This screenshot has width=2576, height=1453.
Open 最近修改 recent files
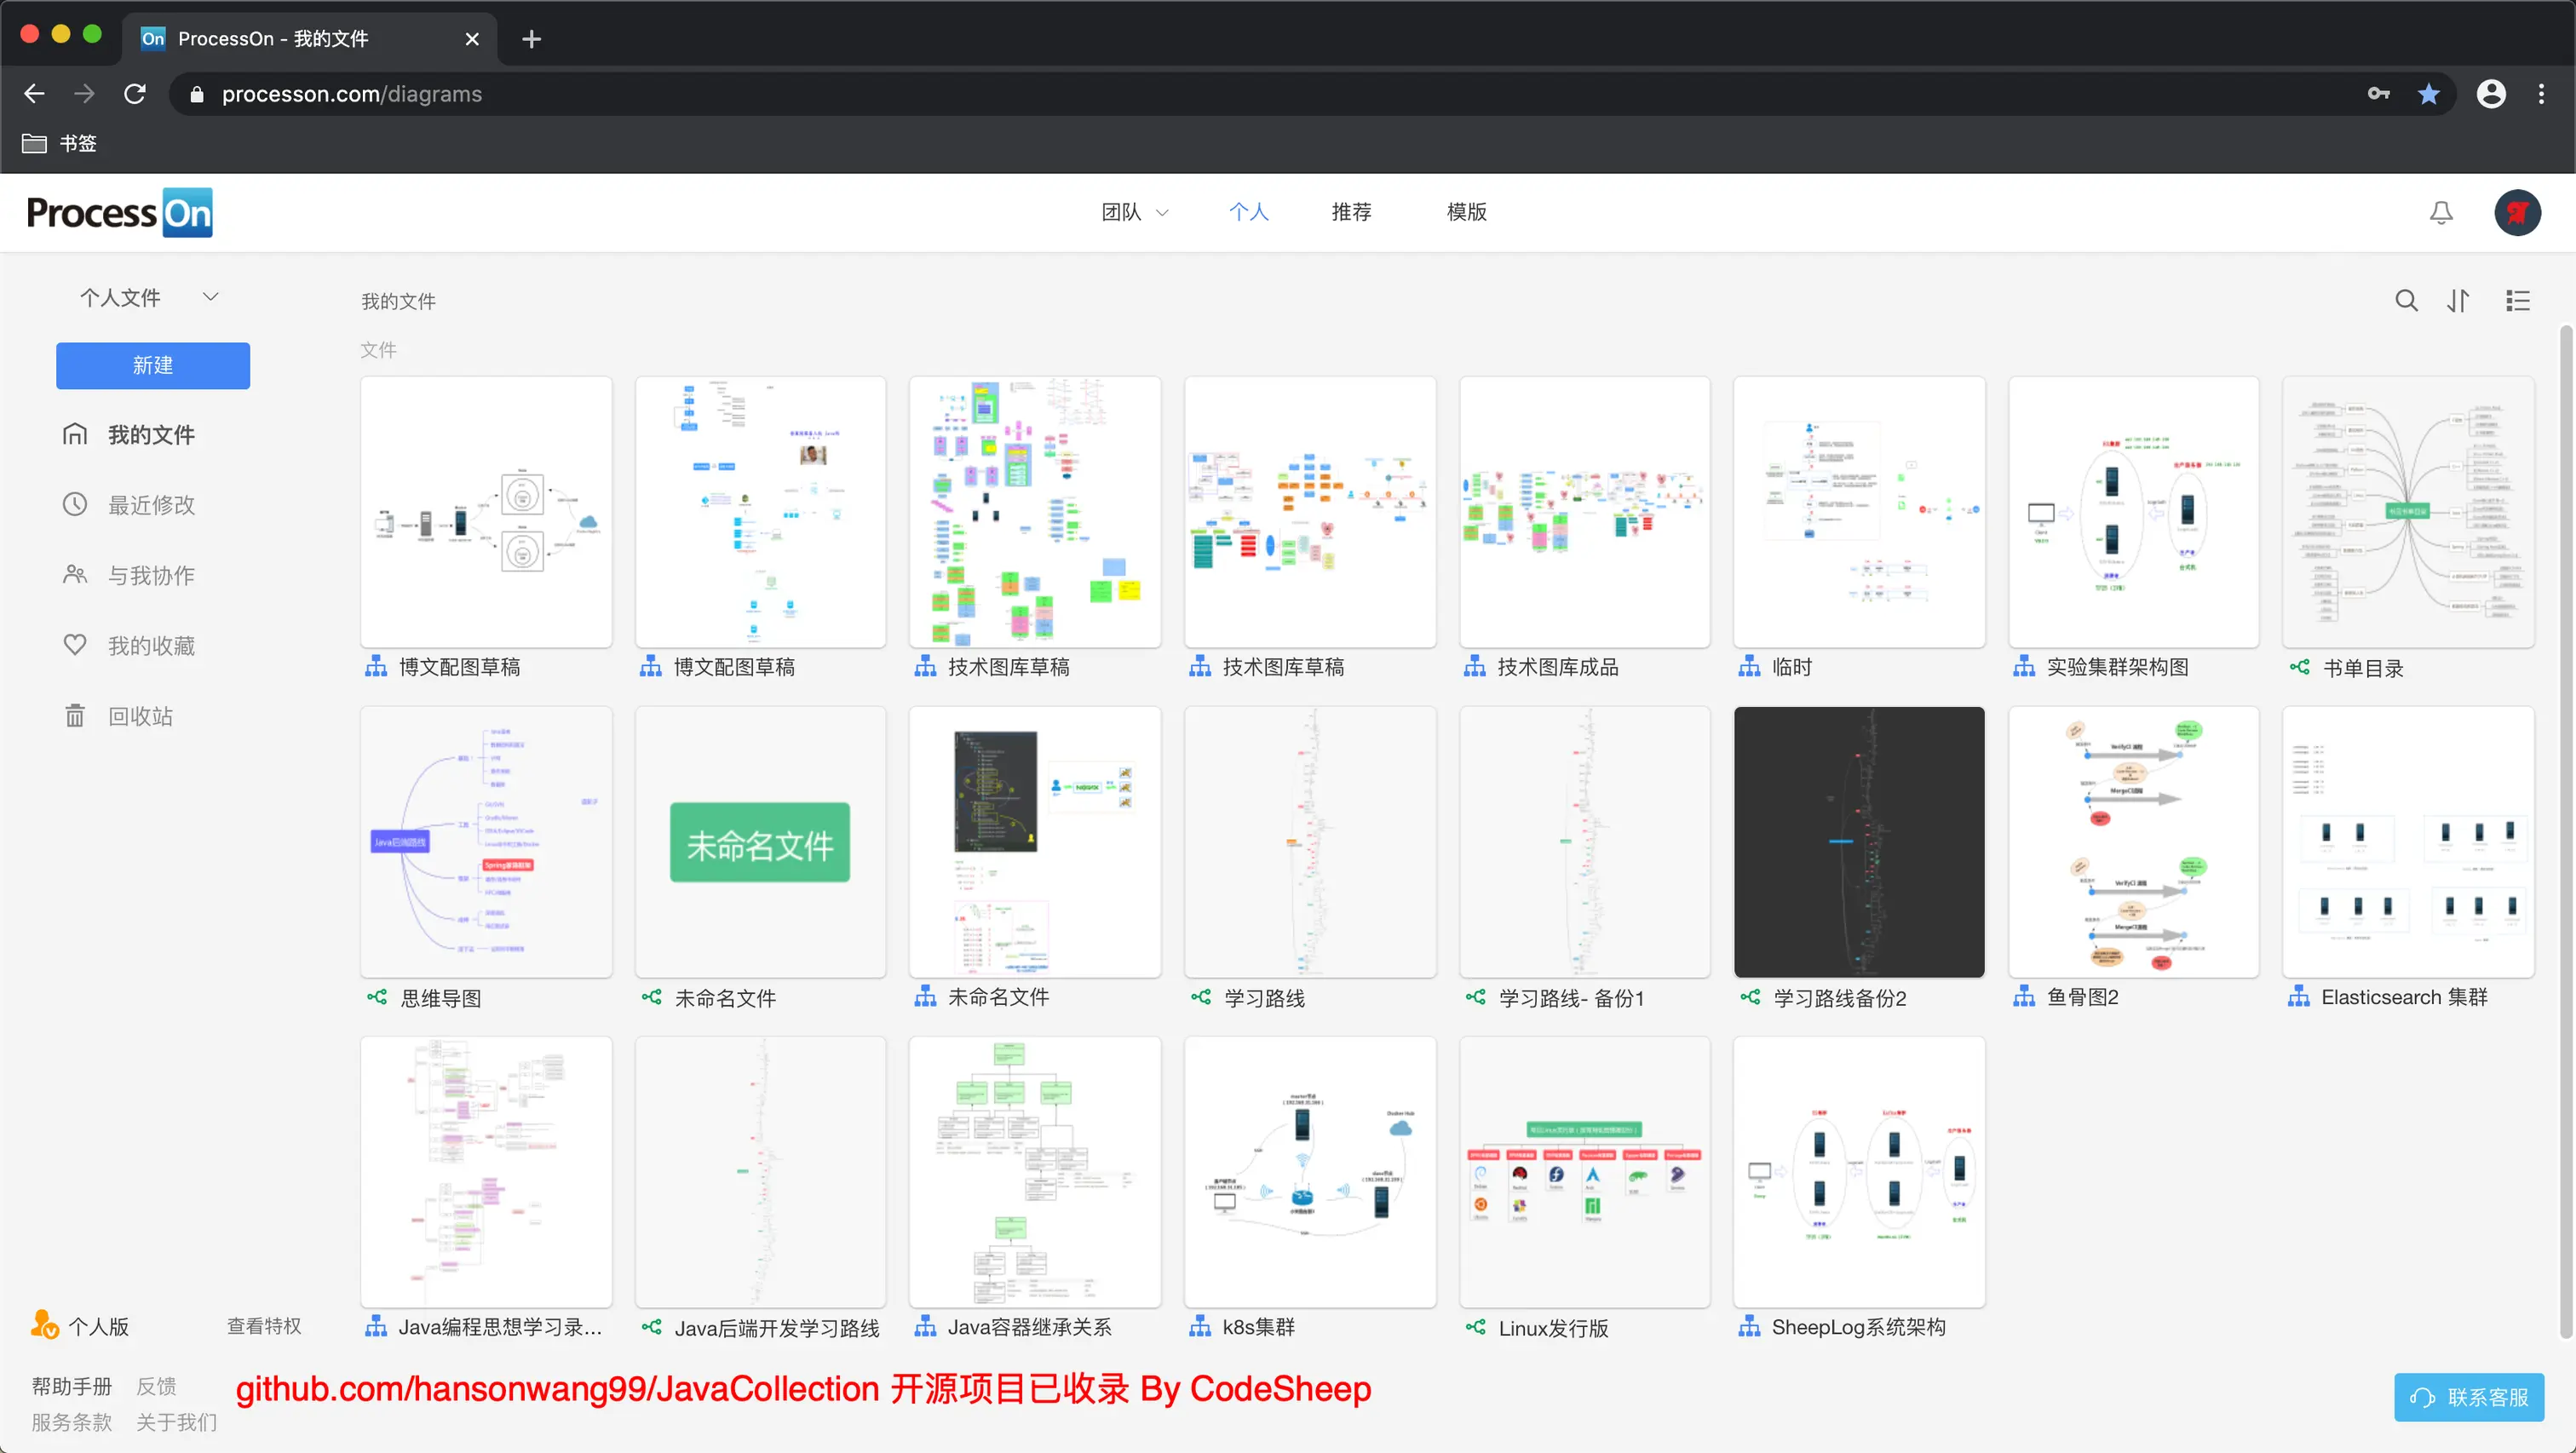(150, 505)
